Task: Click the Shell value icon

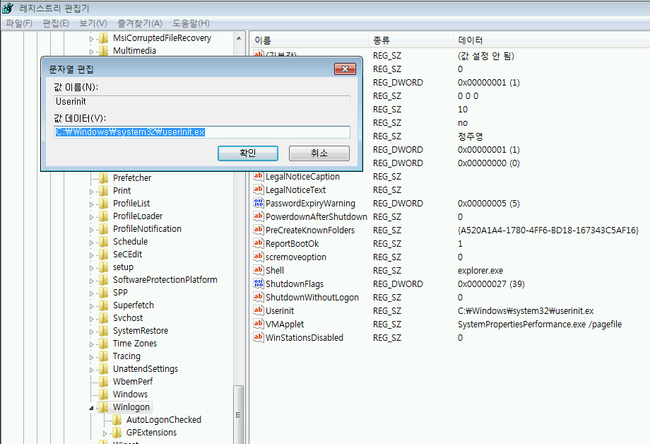Action: point(258,270)
